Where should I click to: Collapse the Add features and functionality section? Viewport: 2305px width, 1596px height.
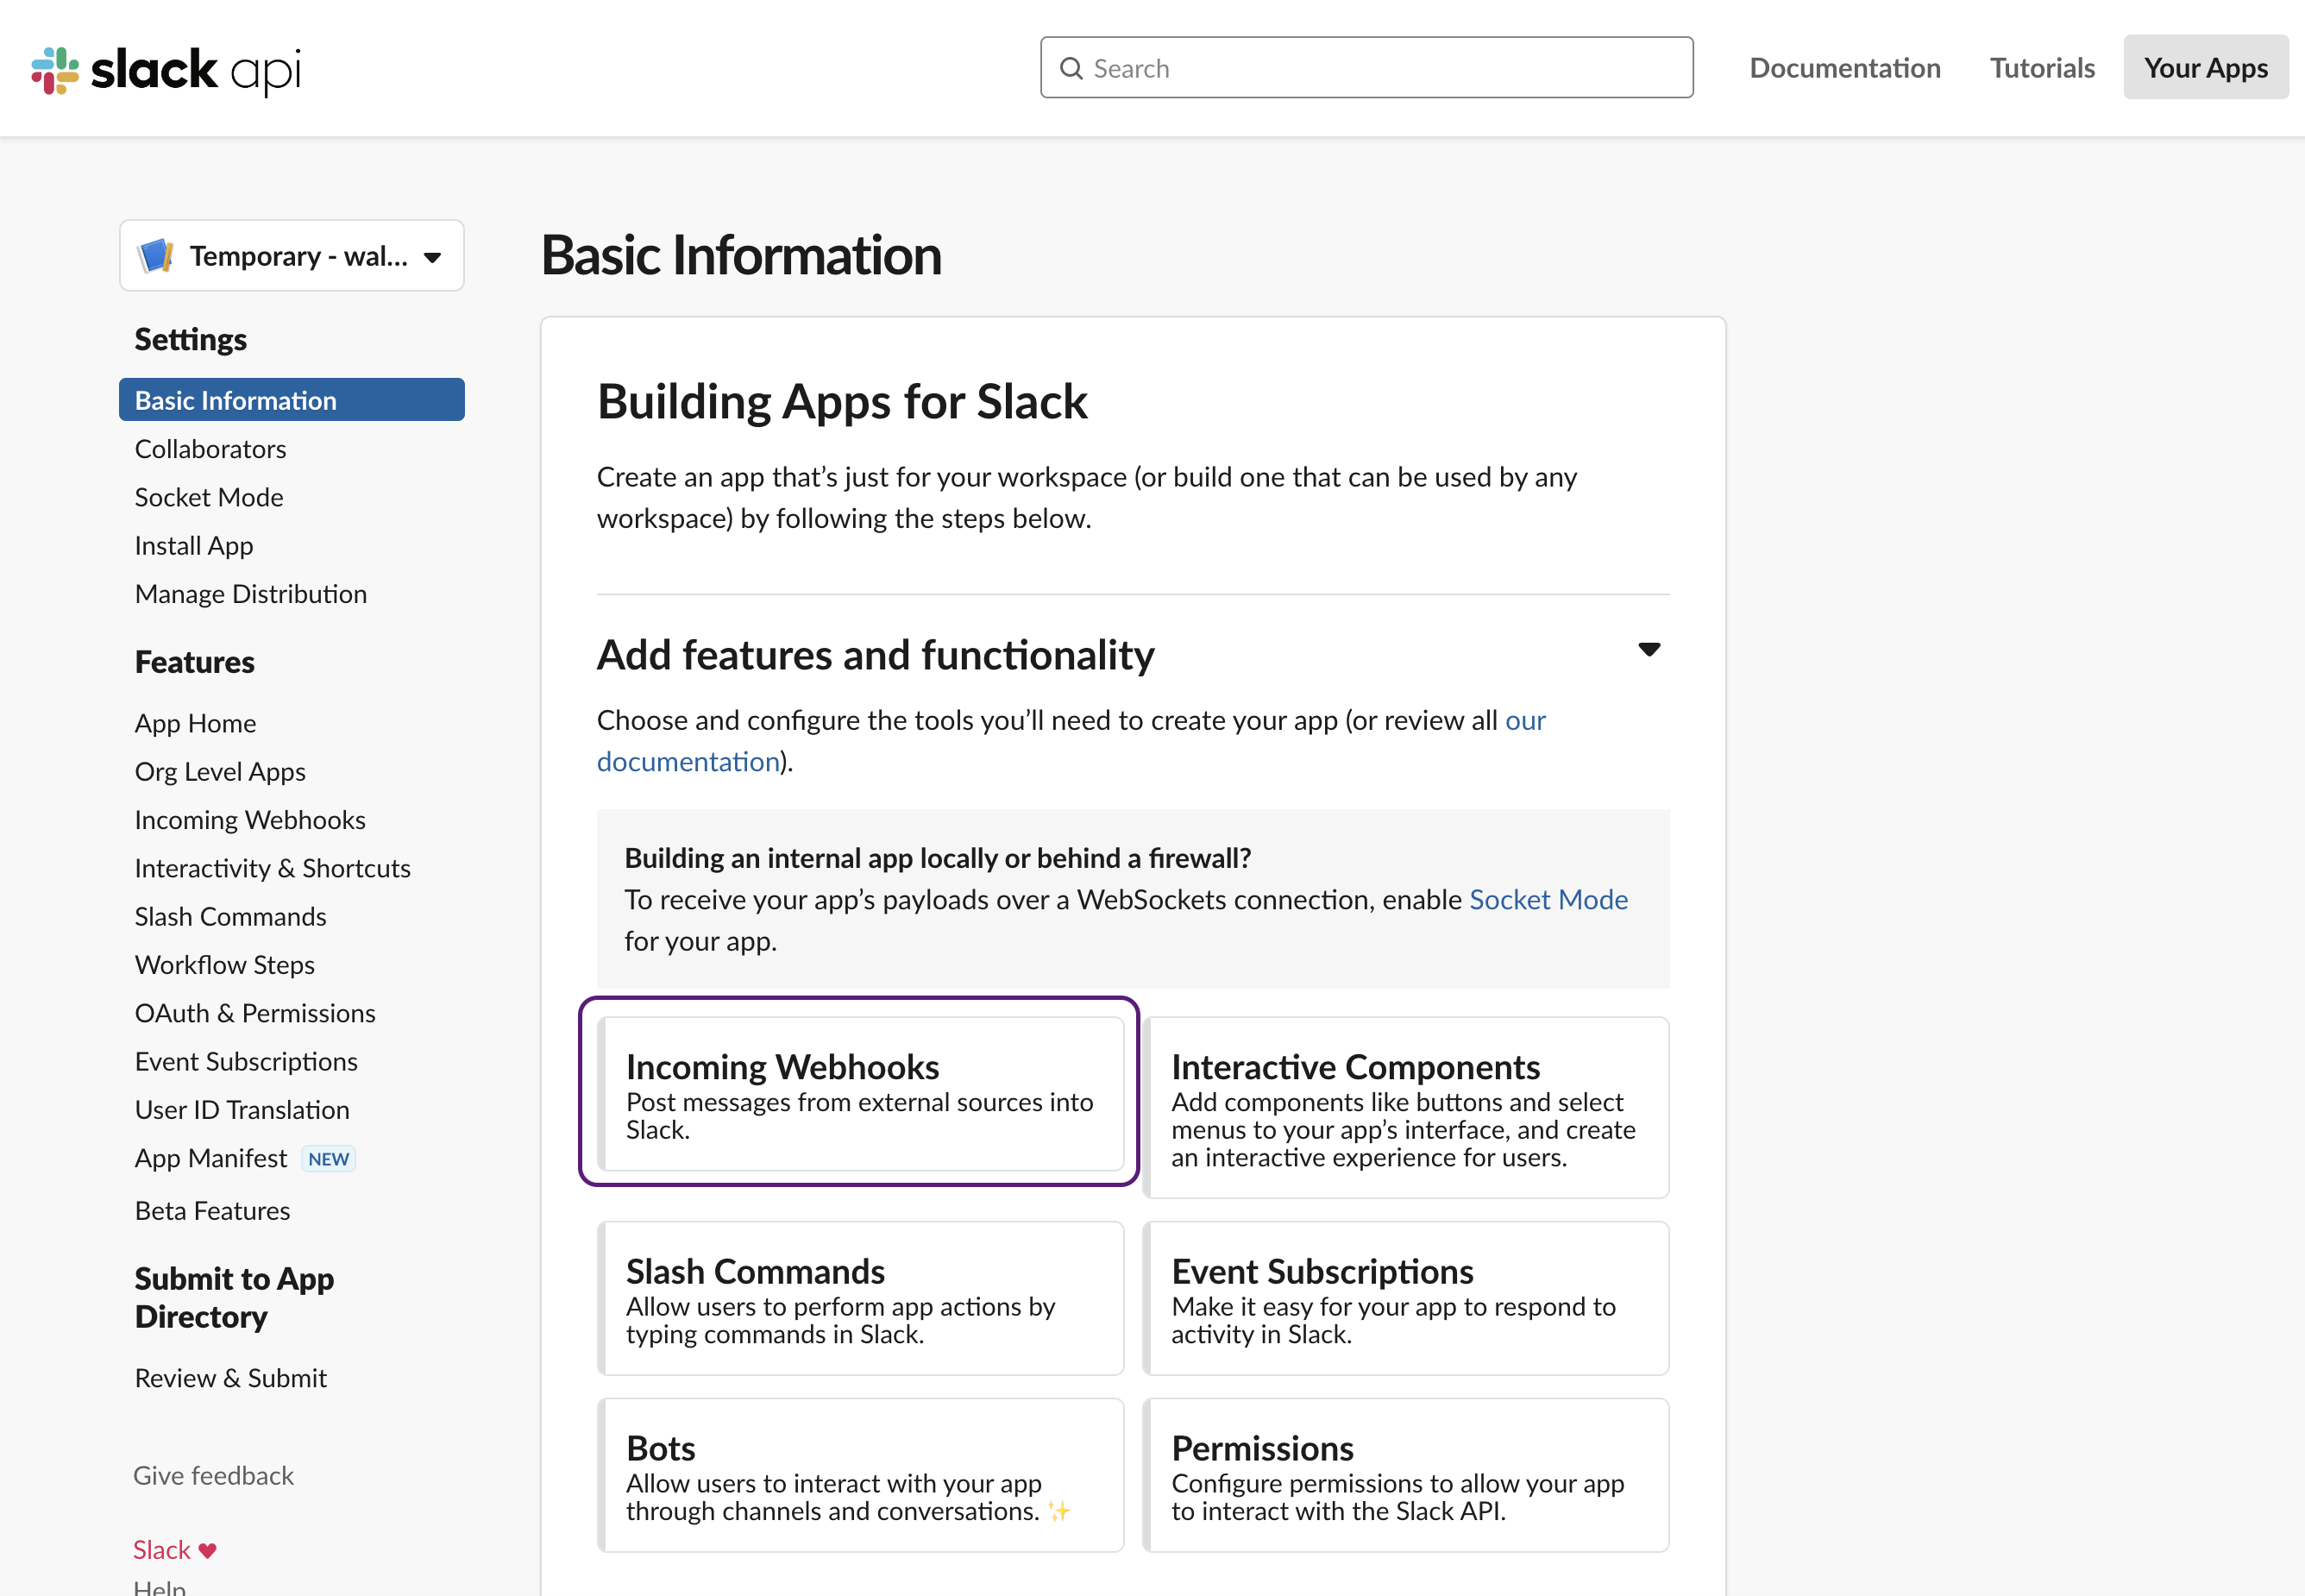coord(1649,650)
